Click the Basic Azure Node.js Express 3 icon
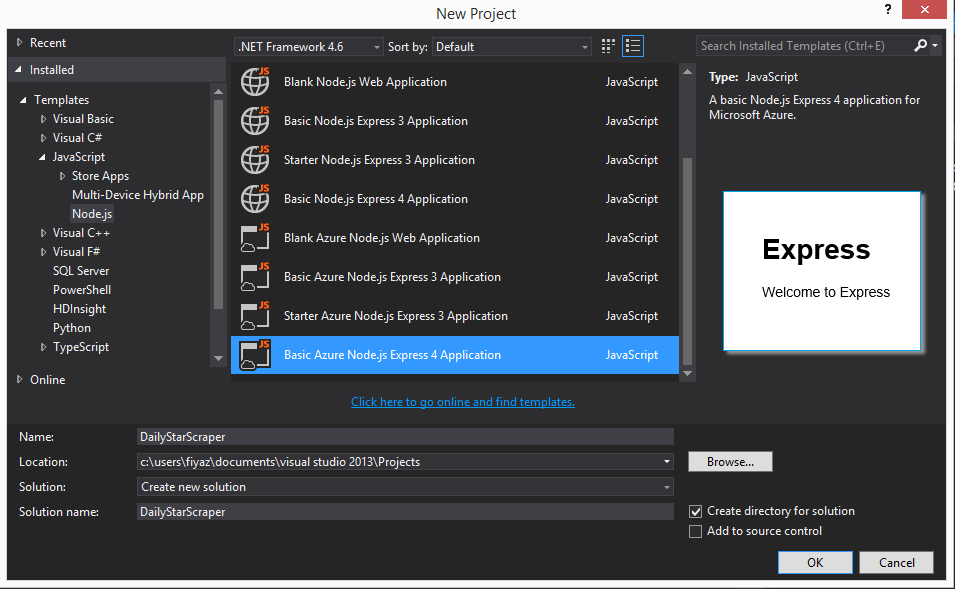The image size is (955, 589). (255, 277)
